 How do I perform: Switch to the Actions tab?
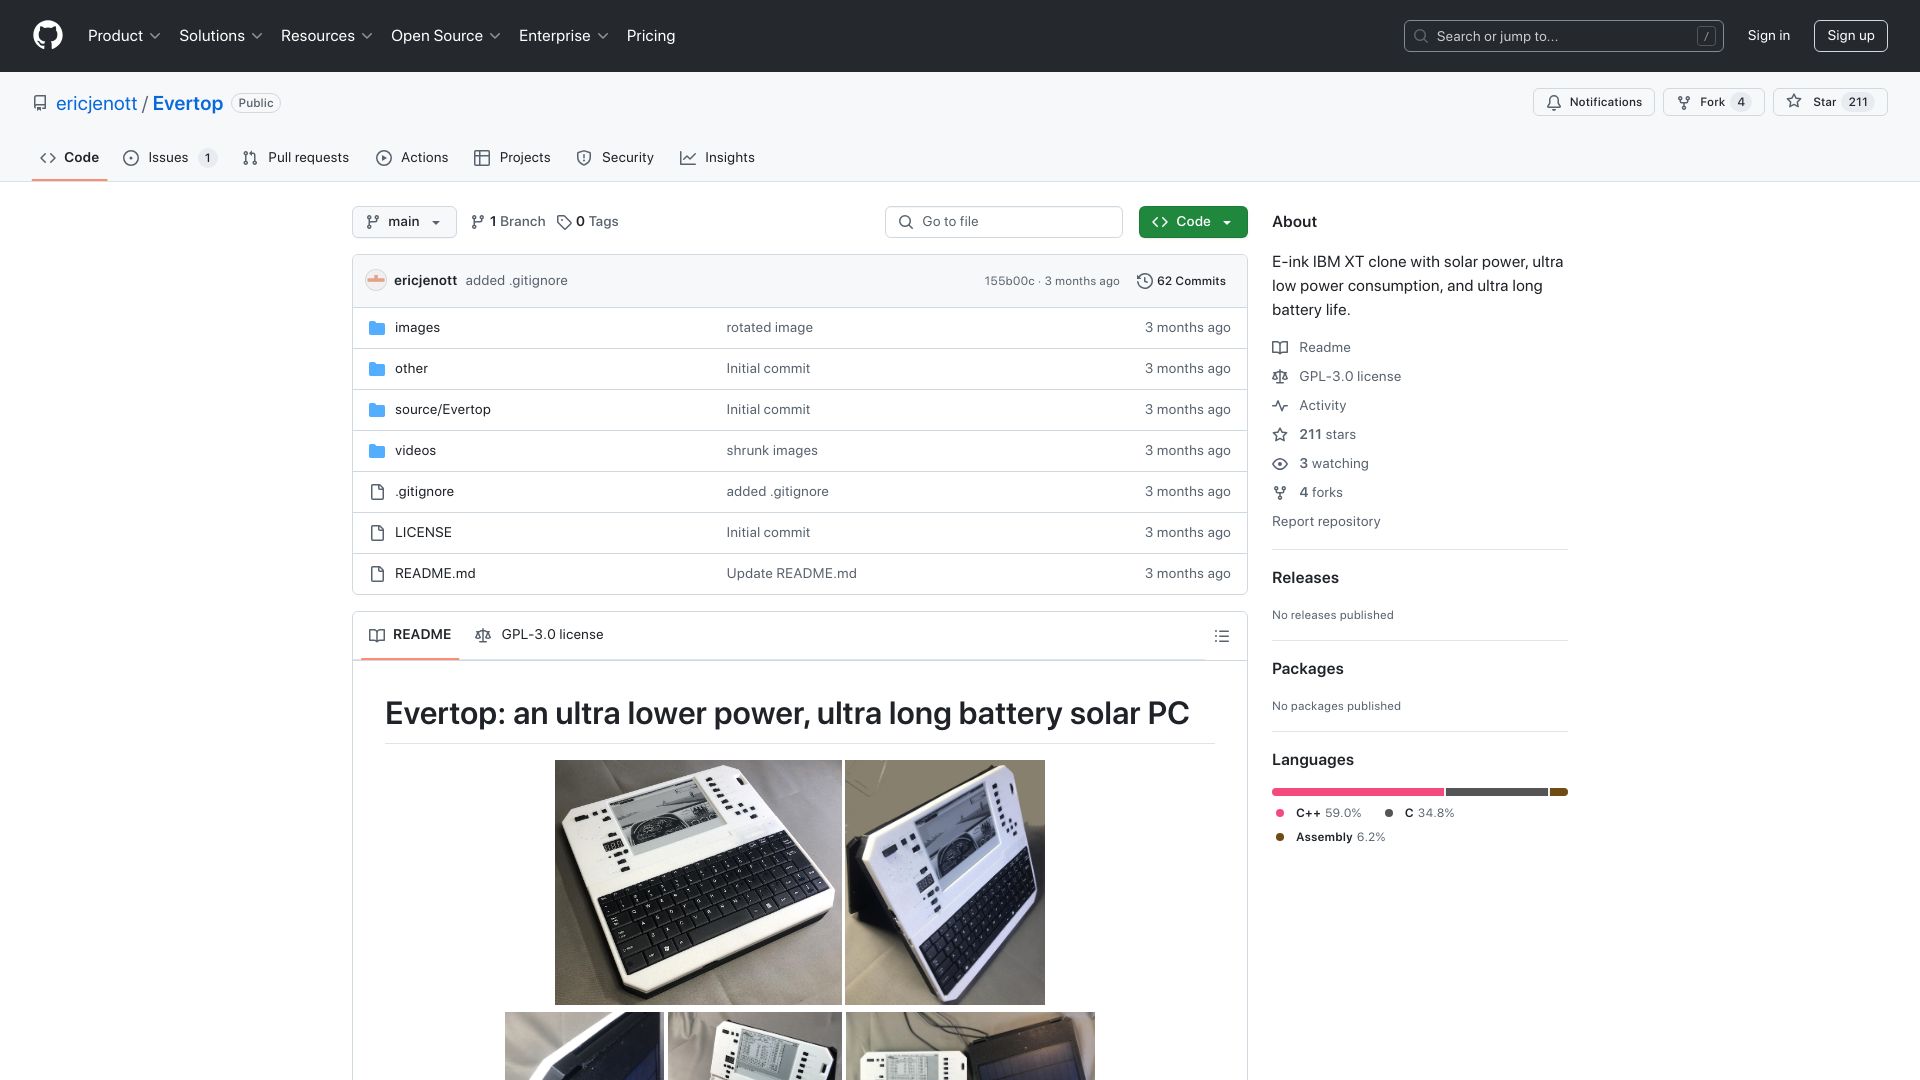412,158
